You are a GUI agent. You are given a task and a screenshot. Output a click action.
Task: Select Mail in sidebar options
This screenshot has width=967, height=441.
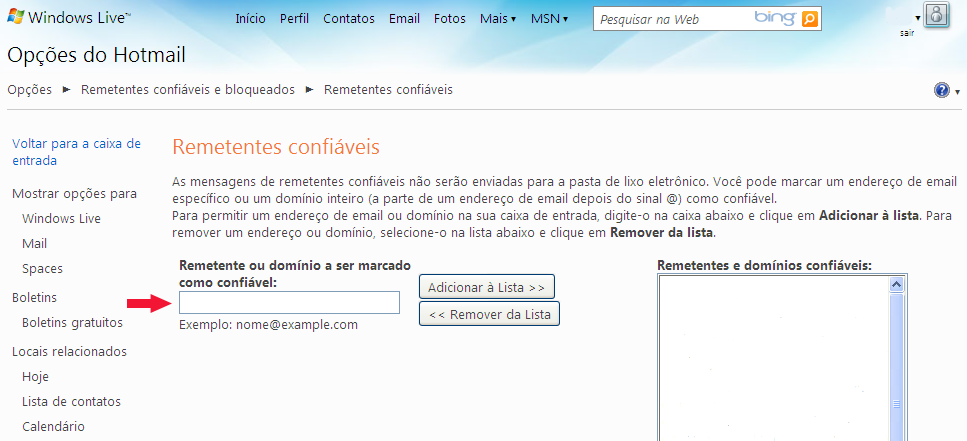[x=35, y=244]
